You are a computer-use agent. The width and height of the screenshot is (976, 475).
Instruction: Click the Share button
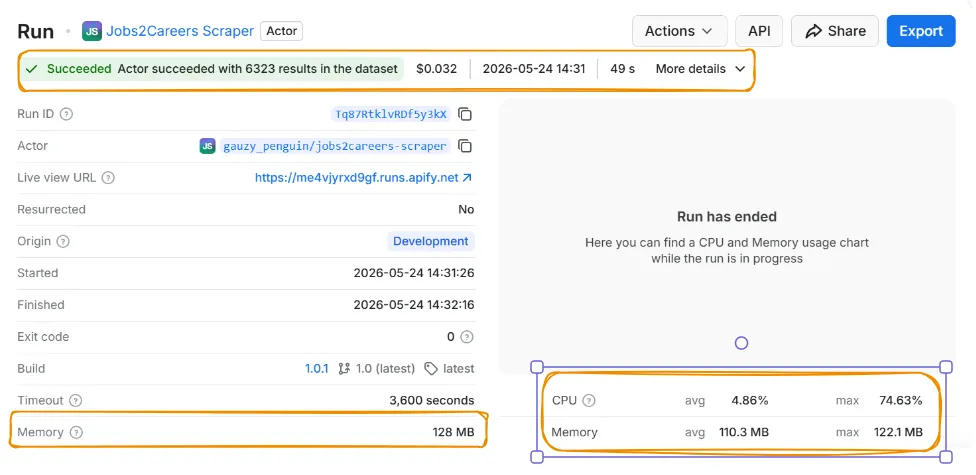[x=835, y=31]
